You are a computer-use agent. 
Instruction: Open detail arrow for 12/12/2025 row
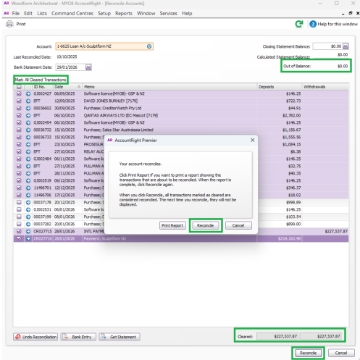tap(28, 188)
